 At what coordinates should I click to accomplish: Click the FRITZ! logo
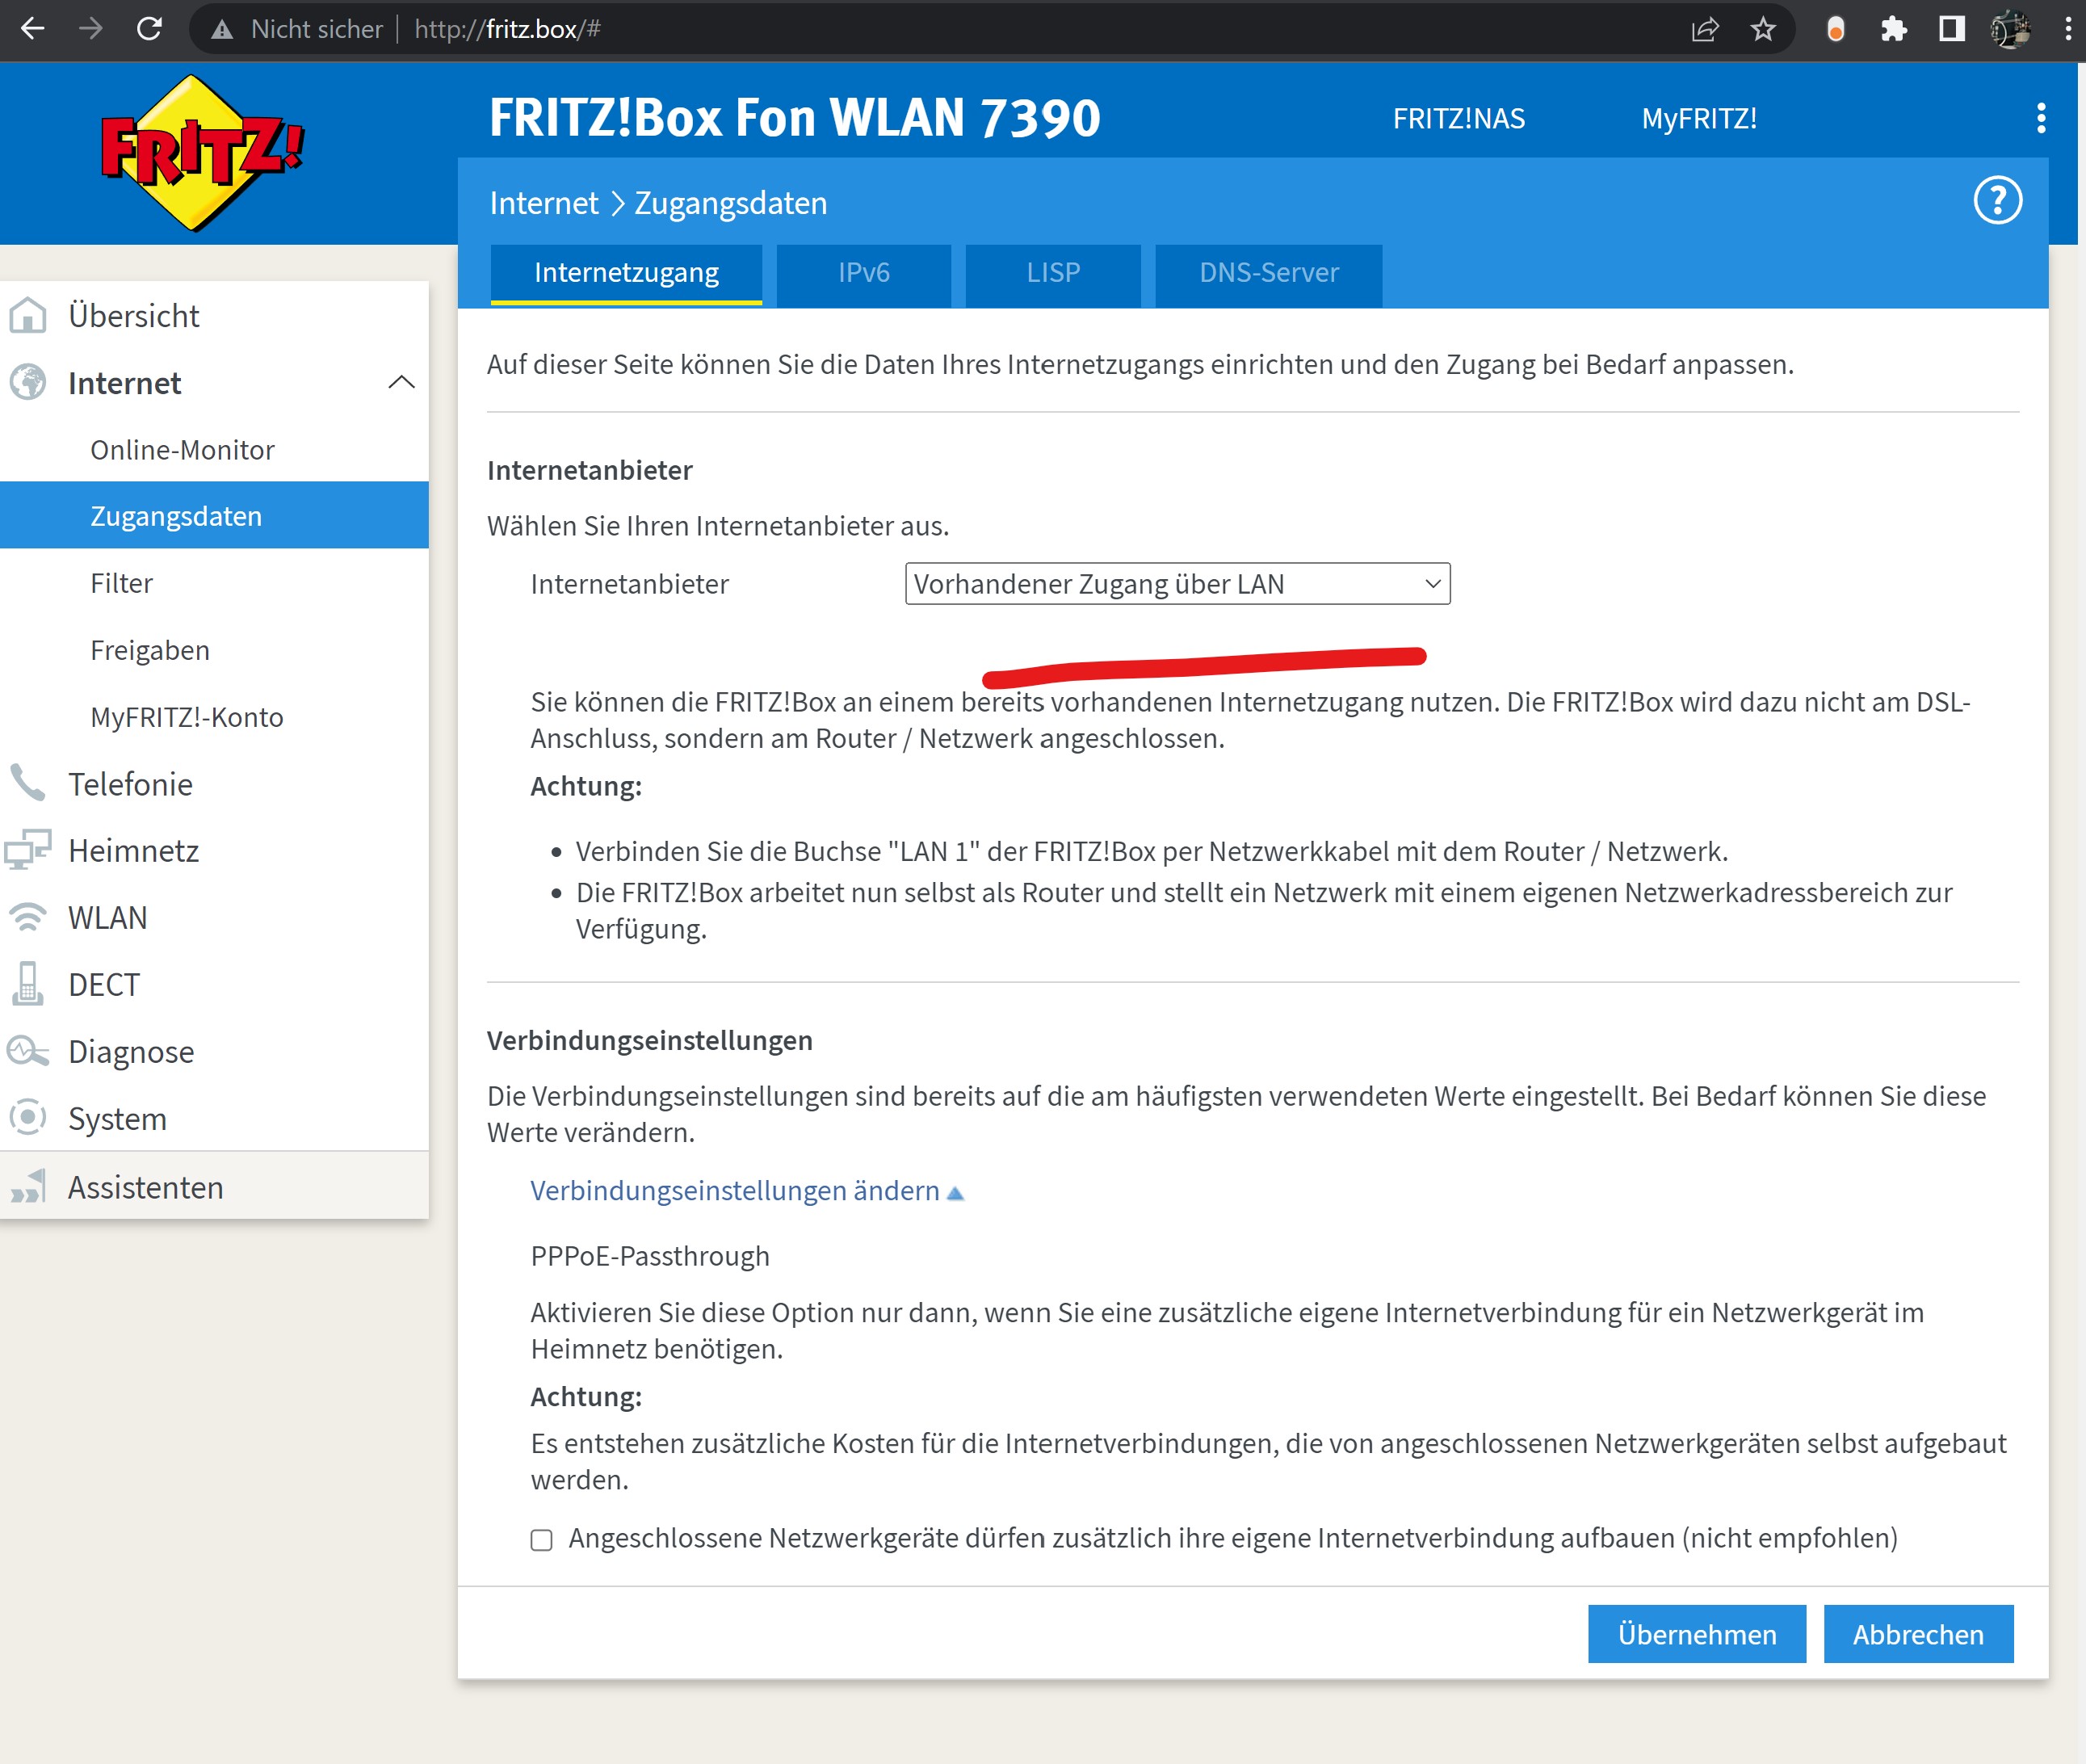(x=199, y=152)
